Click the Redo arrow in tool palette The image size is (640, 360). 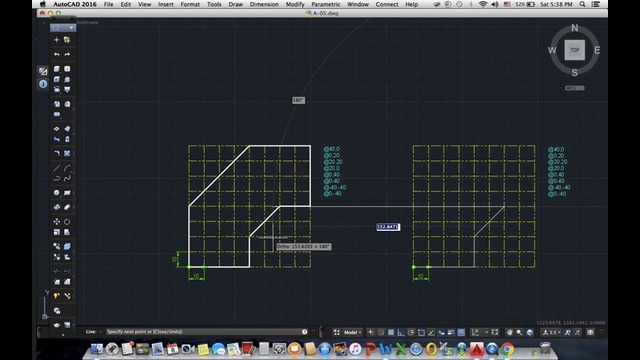67,54
